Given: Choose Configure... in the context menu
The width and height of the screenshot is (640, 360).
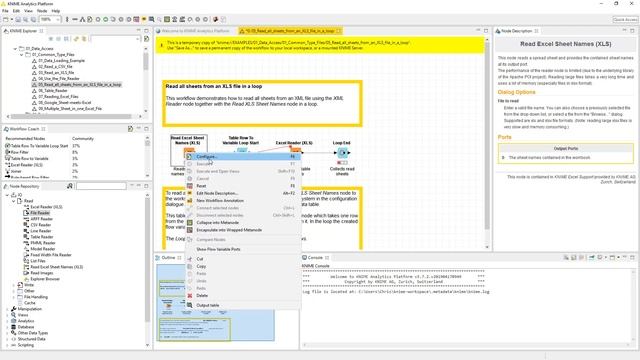Looking at the screenshot, I should [x=243, y=156].
